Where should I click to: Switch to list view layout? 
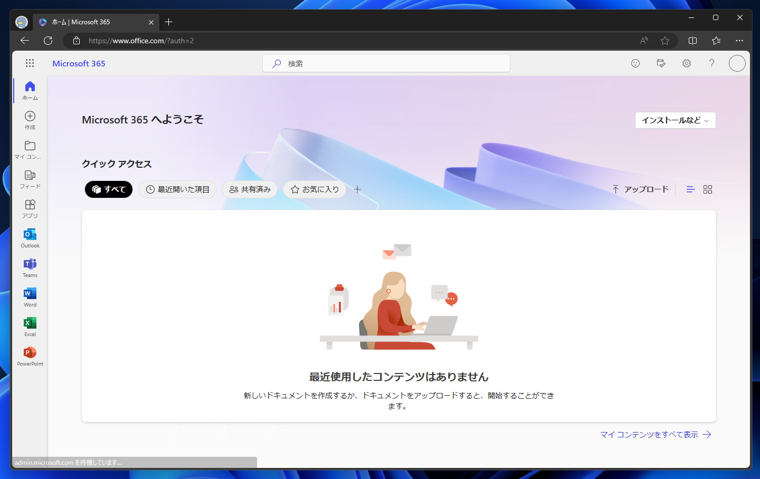click(x=690, y=190)
